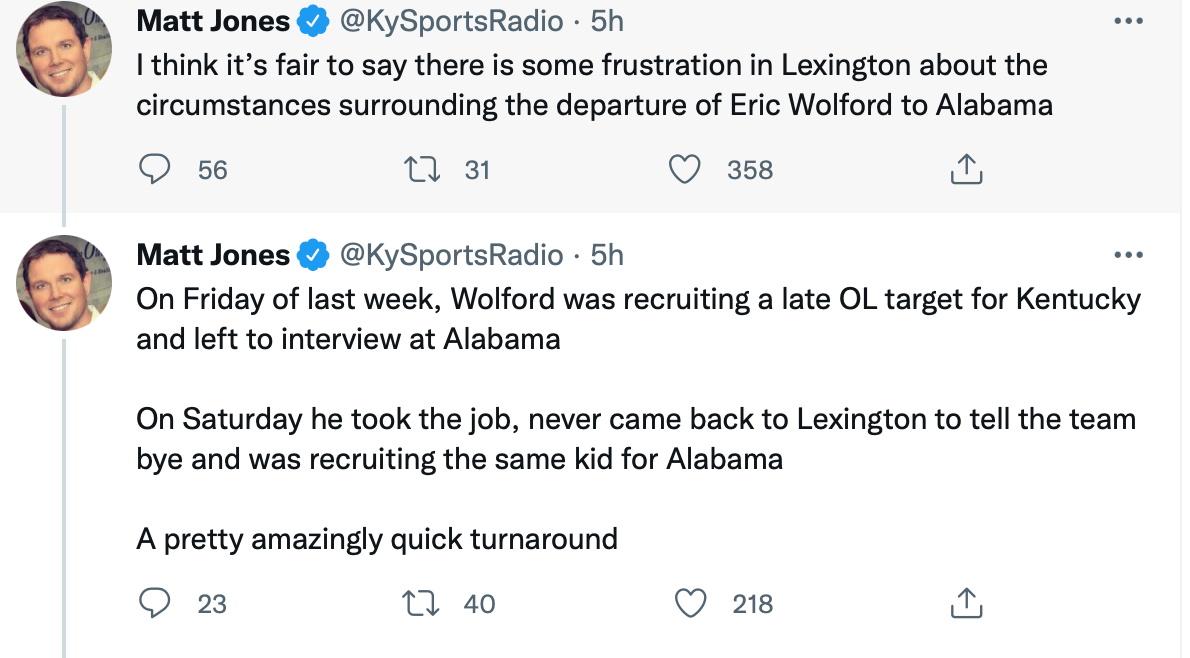Open tweet text about quick turnaround
This screenshot has height=658, width=1190.
(377, 539)
